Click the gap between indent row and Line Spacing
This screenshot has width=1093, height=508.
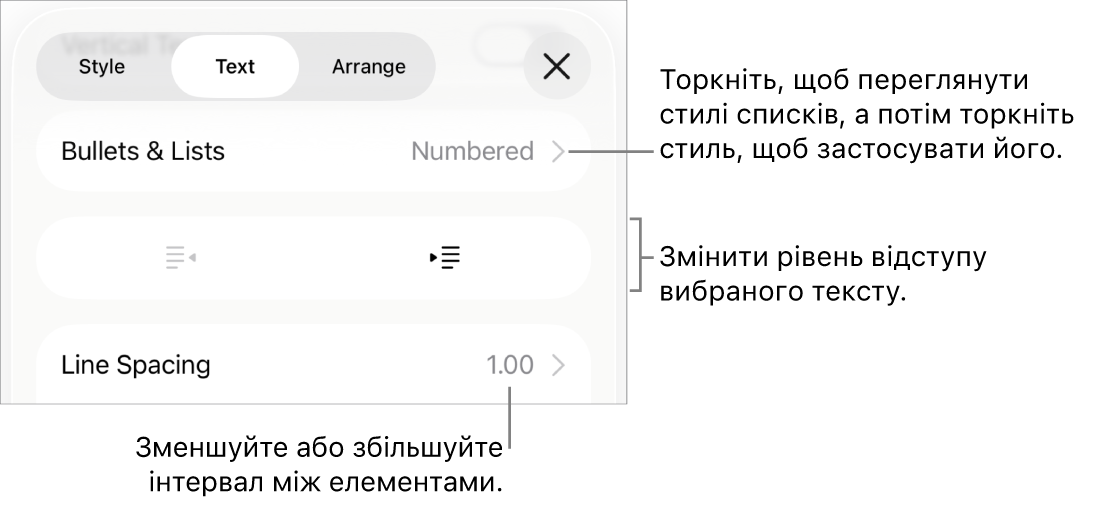313,311
